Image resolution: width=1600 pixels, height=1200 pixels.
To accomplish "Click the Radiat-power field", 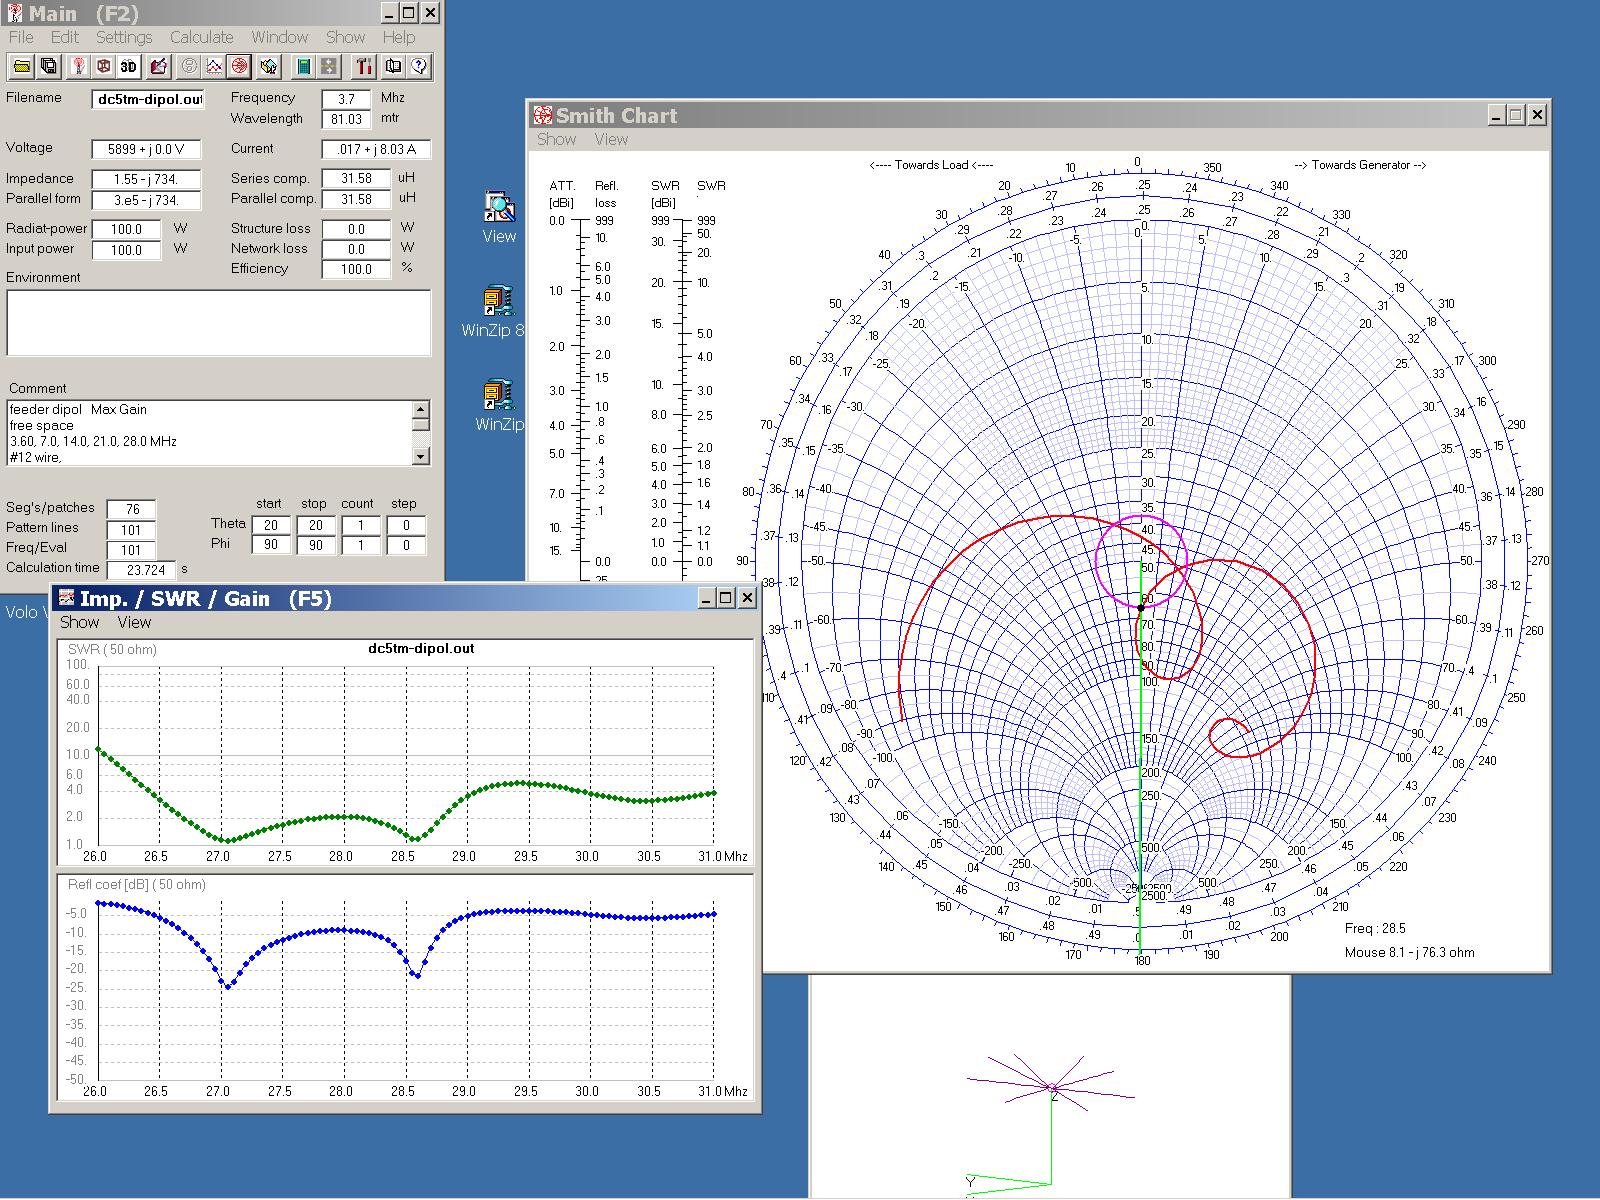I will 126,229.
